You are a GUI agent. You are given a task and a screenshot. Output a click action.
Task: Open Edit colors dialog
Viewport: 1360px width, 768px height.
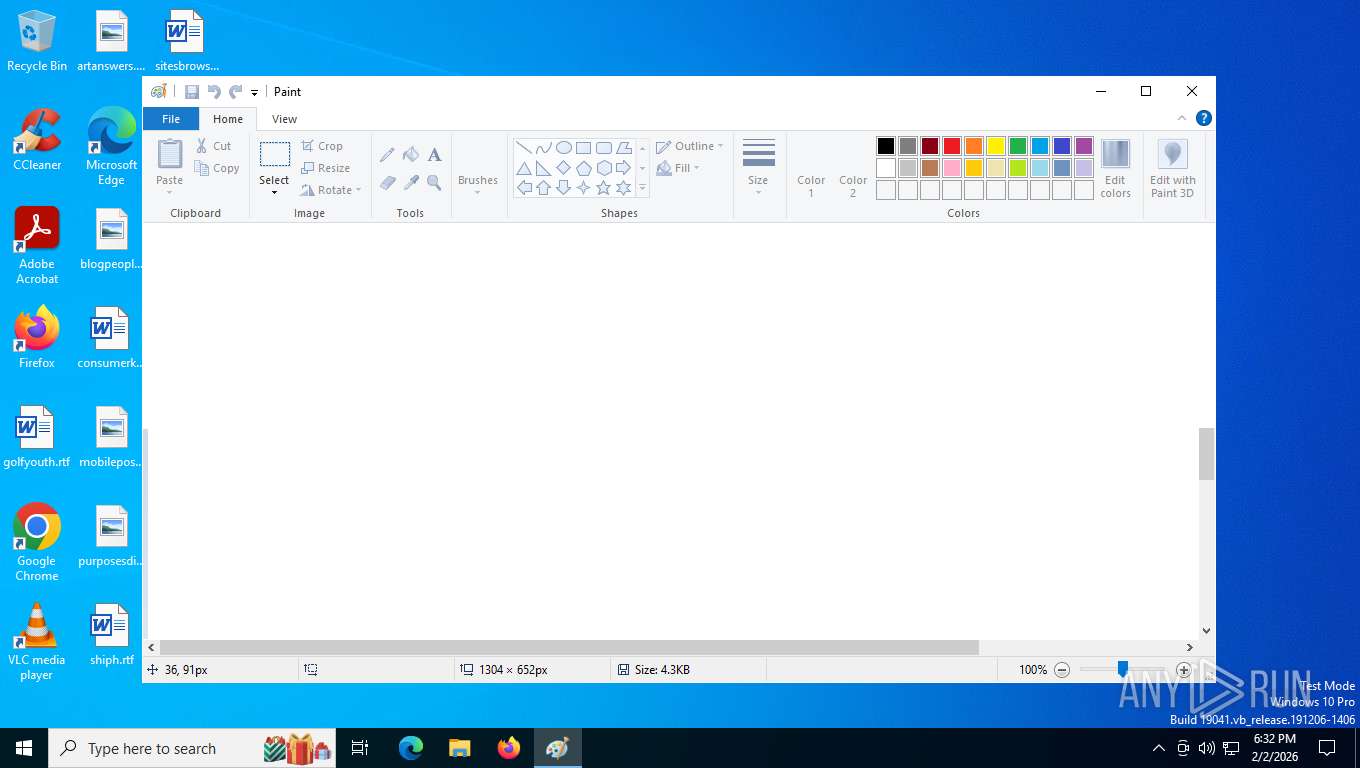pos(1115,168)
